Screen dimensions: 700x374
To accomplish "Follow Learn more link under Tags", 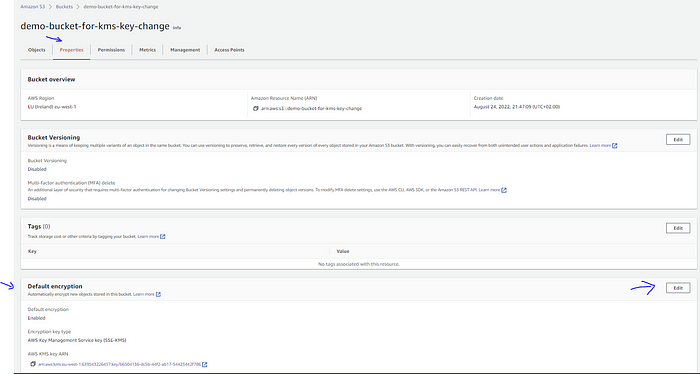I will (148, 237).
